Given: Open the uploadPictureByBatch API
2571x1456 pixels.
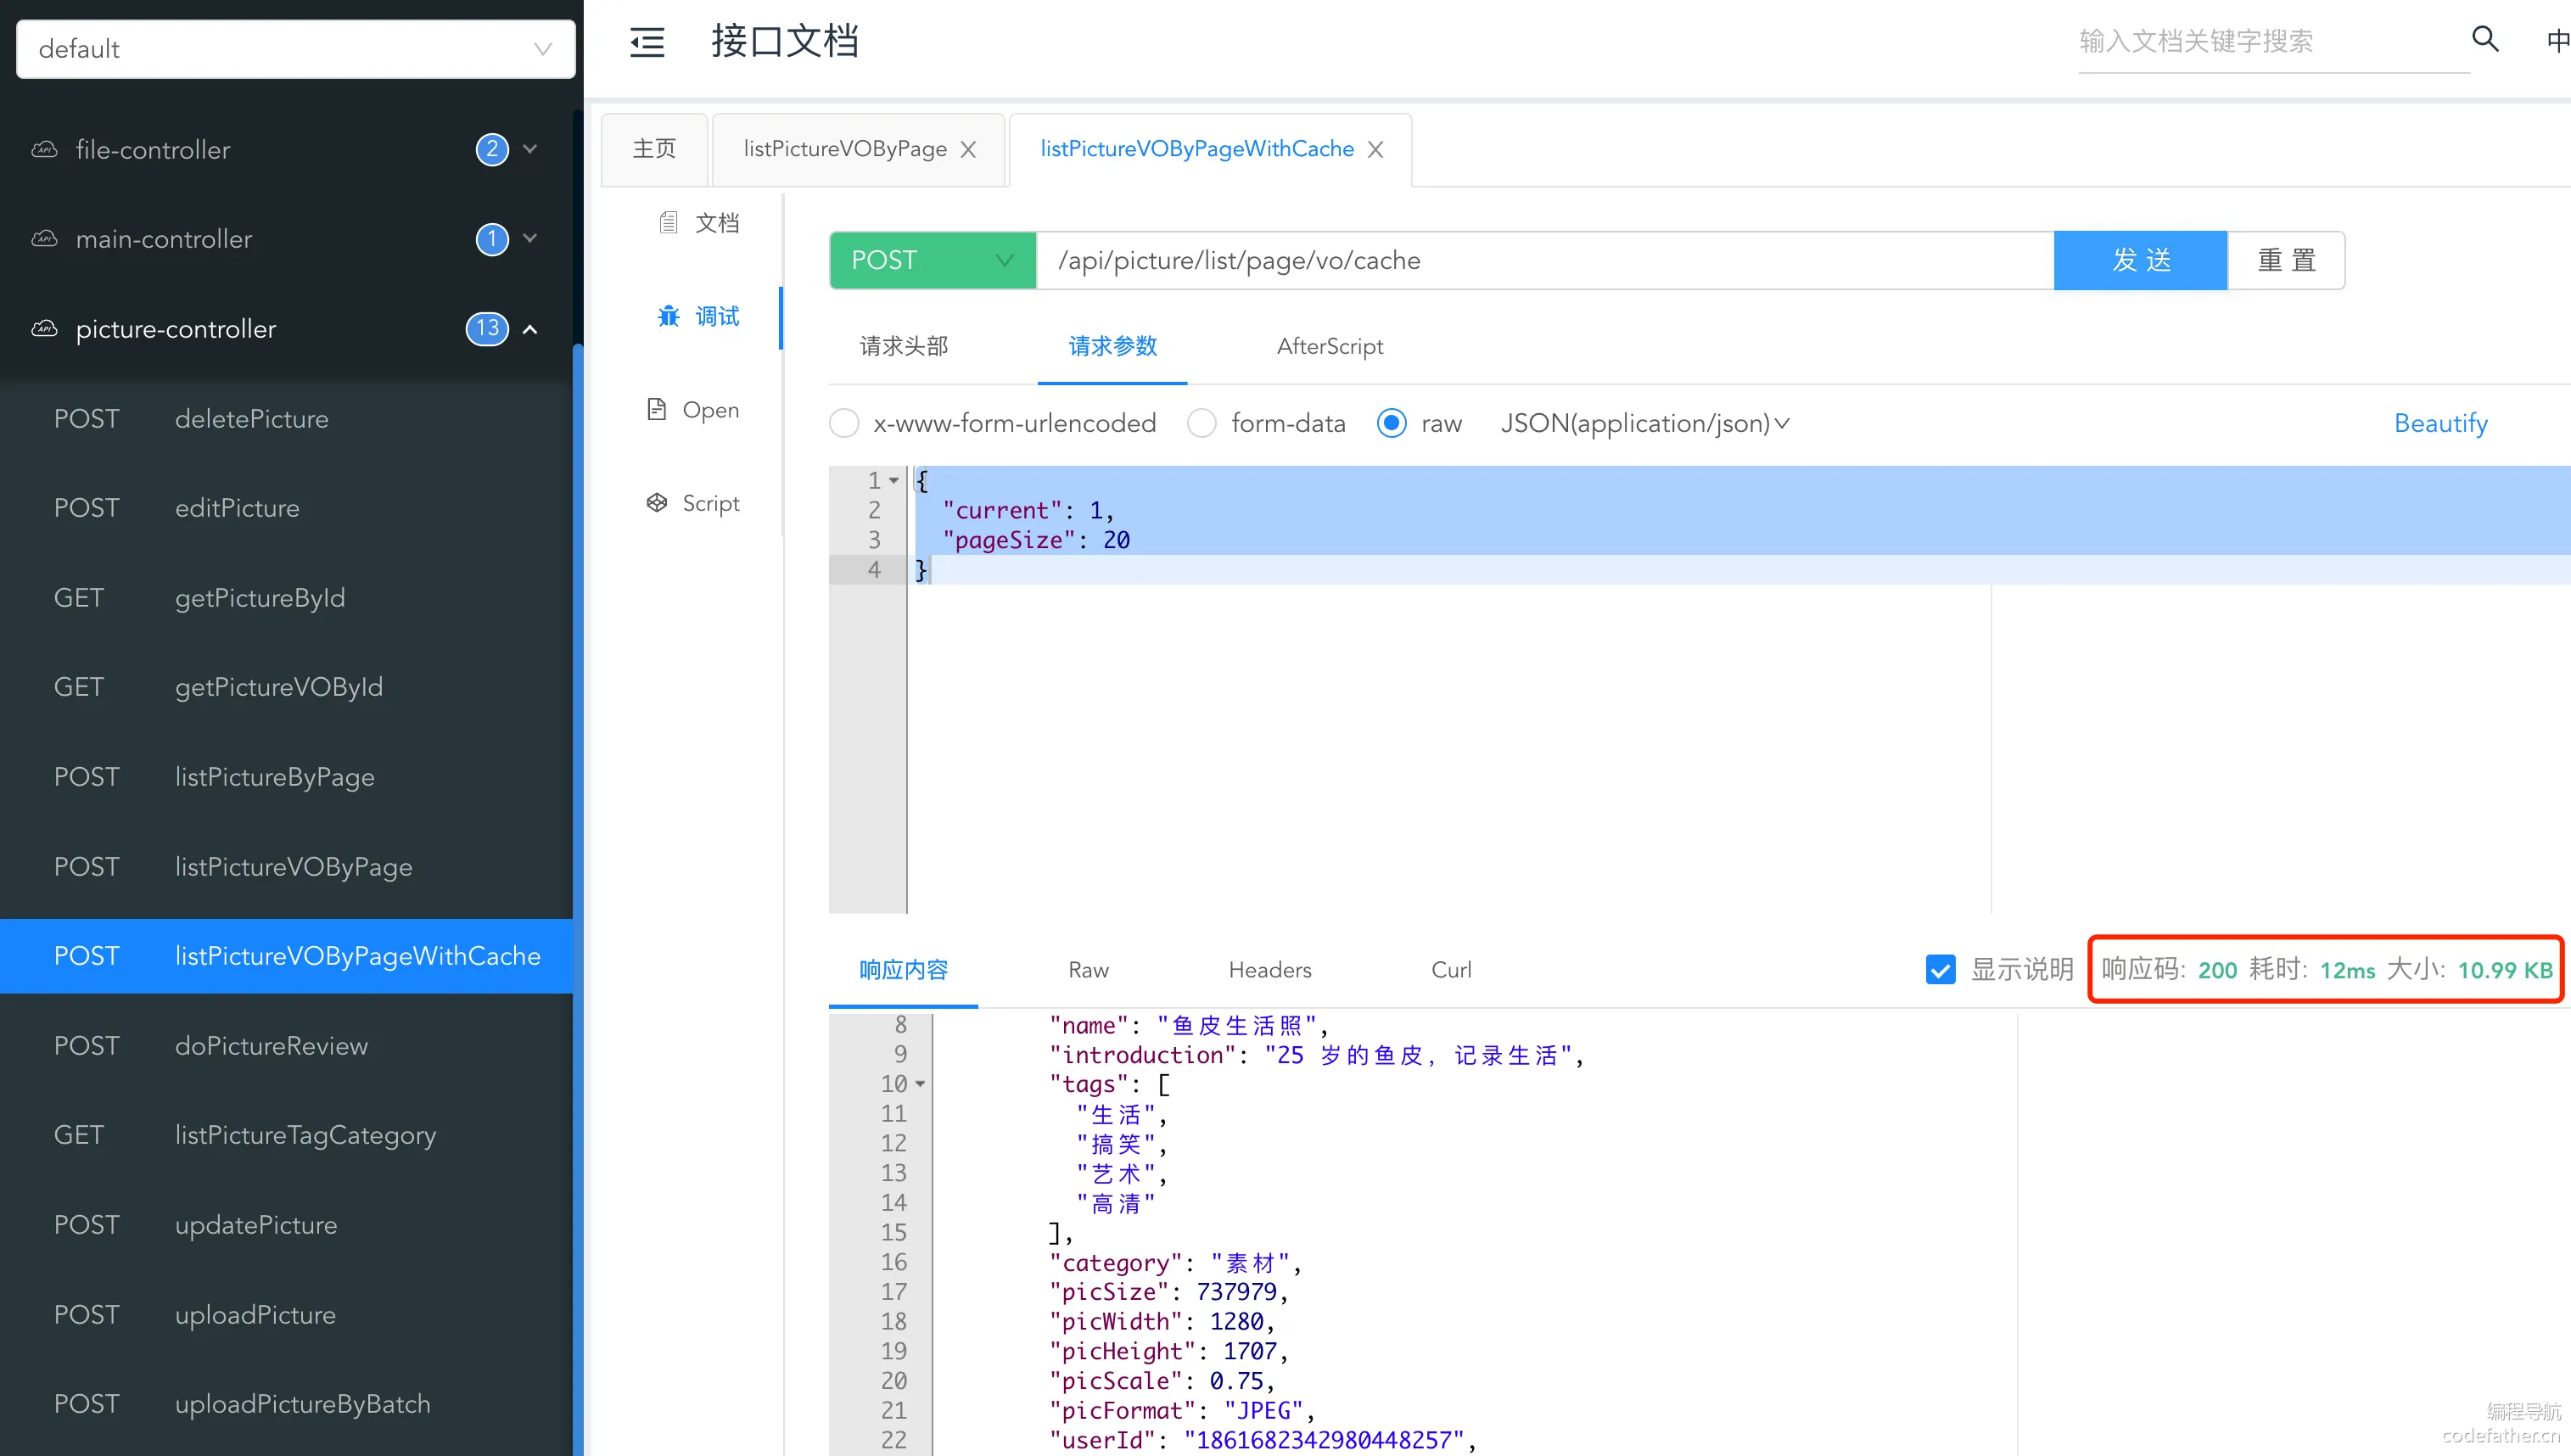Looking at the screenshot, I should (286, 1404).
